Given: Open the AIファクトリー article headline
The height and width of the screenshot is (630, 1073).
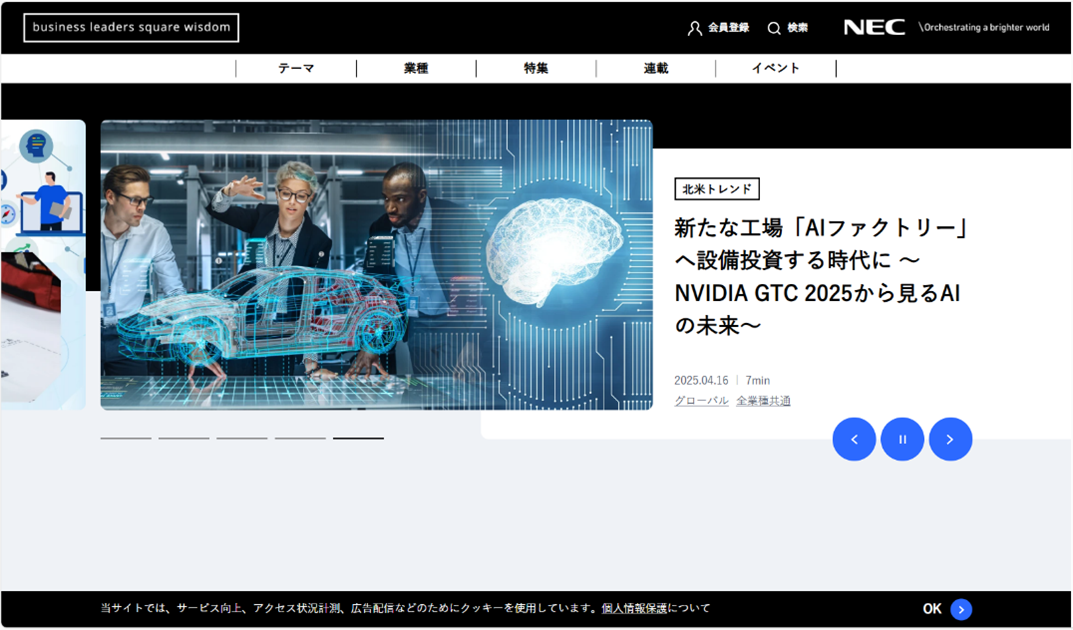Looking at the screenshot, I should point(820,276).
